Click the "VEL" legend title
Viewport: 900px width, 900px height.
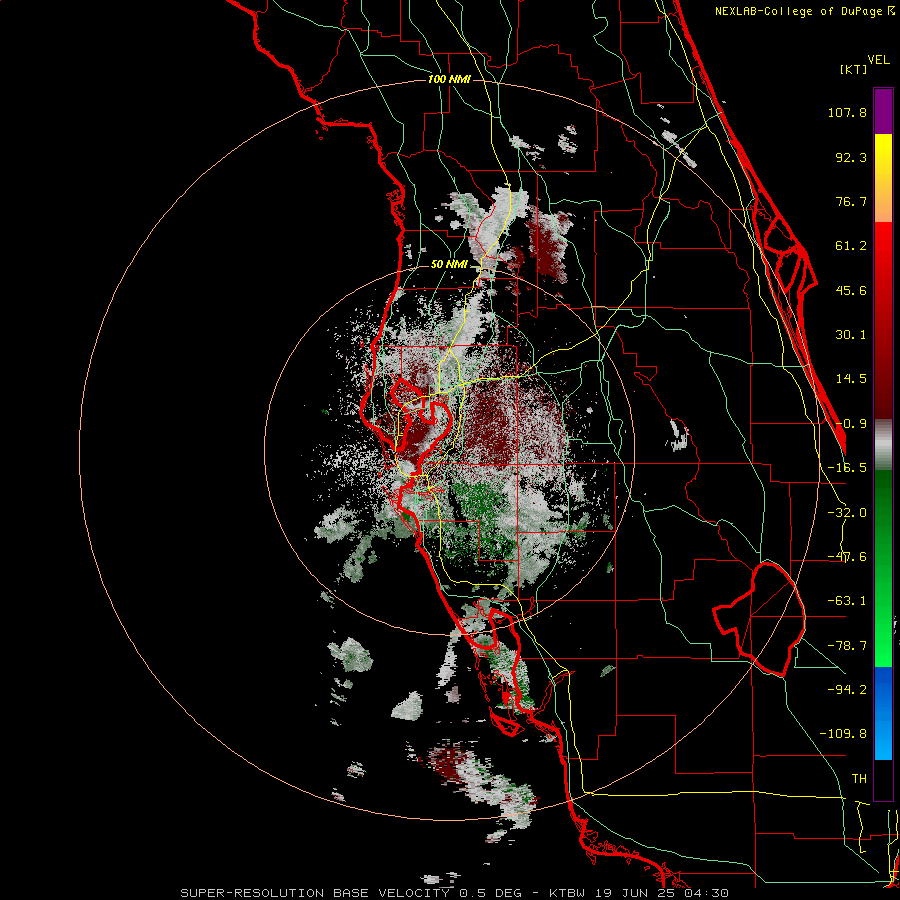[878, 60]
